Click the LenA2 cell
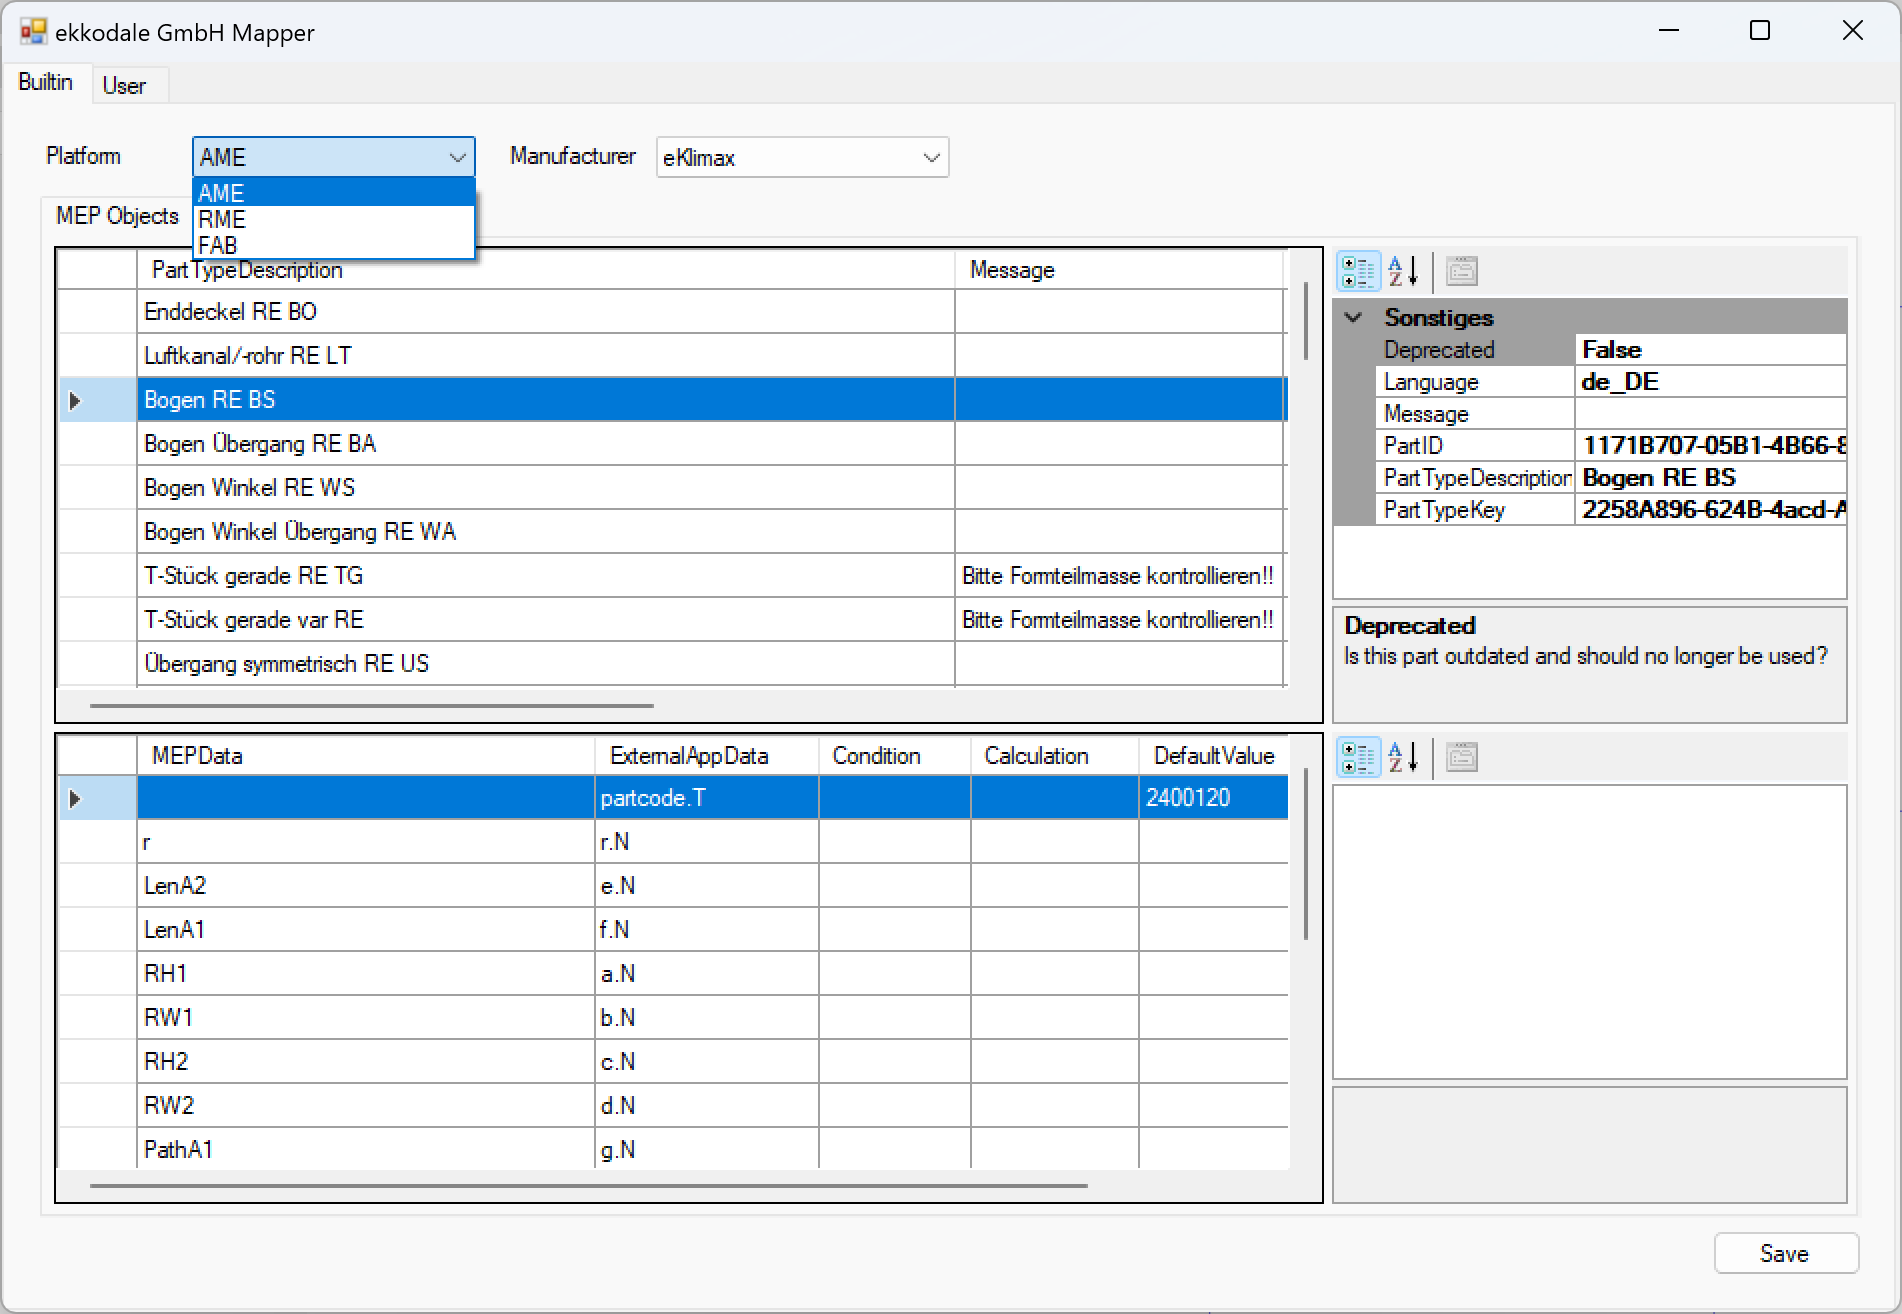The image size is (1902, 1314). coord(366,886)
